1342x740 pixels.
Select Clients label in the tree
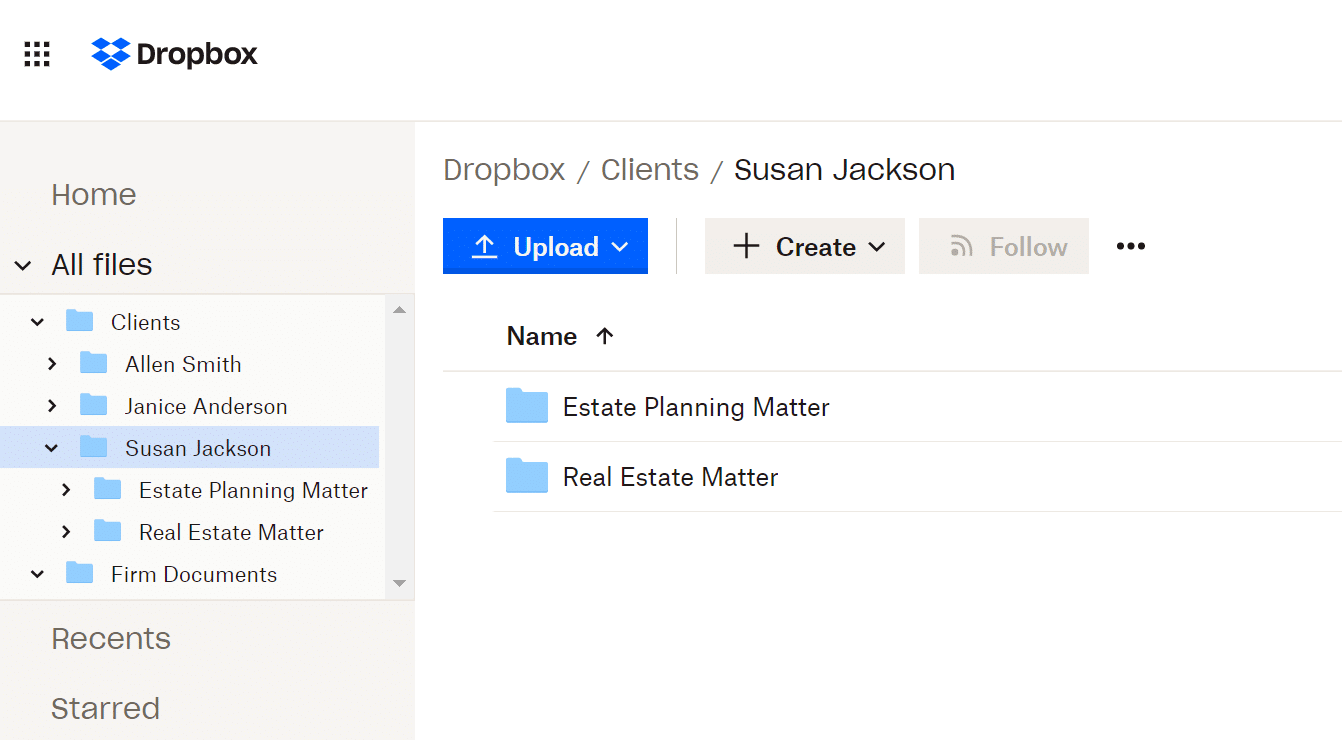(146, 322)
